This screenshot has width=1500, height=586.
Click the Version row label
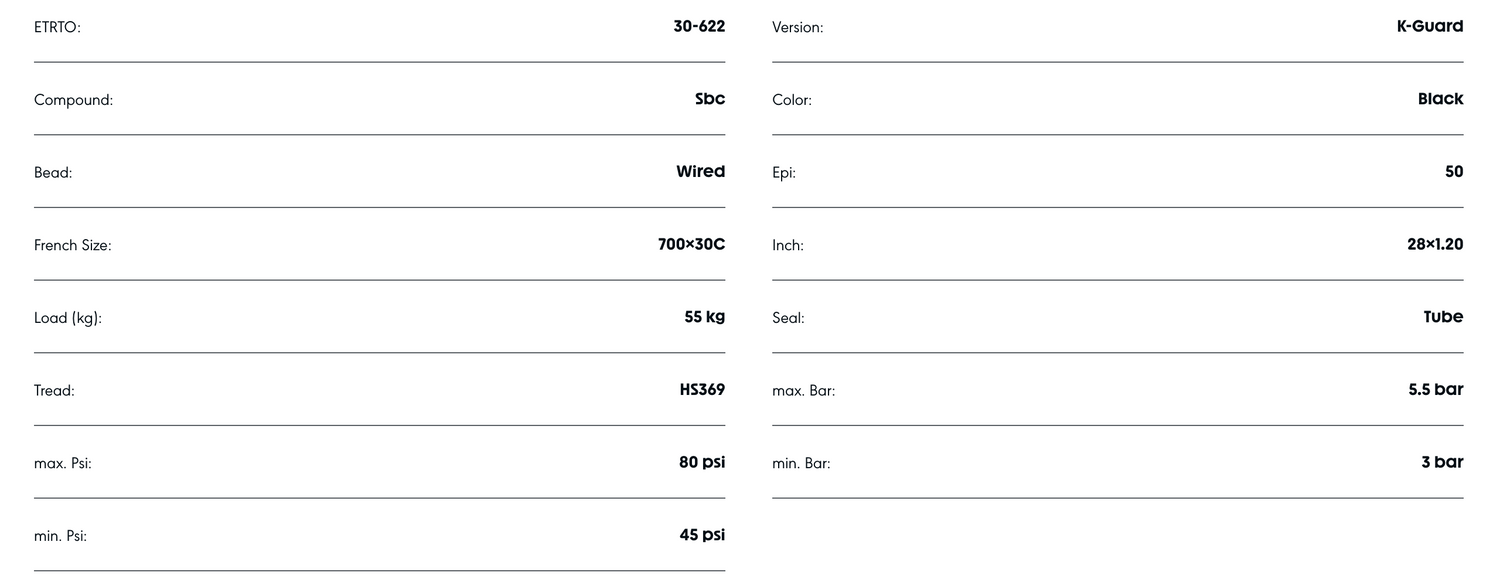[x=797, y=28]
